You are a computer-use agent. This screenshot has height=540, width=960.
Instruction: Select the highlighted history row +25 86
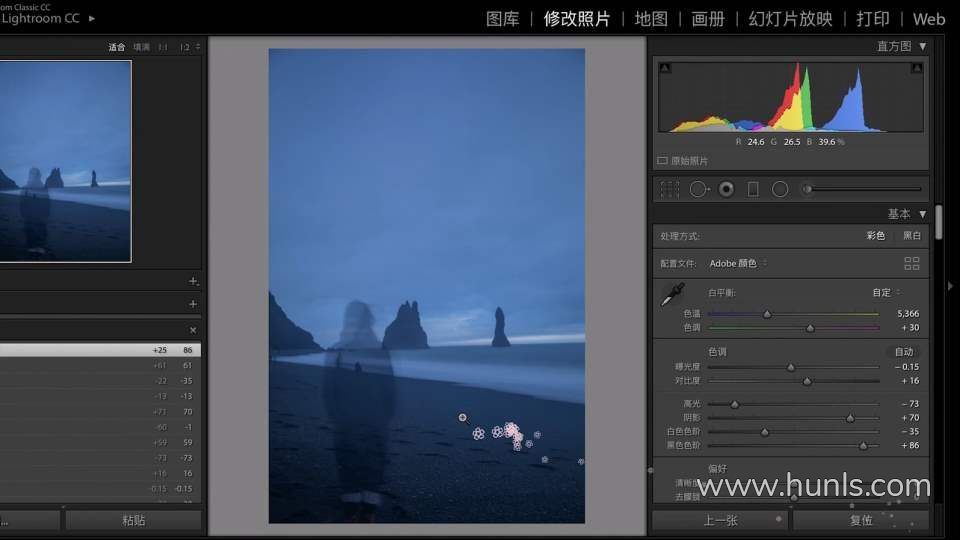pyautogui.click(x=100, y=350)
